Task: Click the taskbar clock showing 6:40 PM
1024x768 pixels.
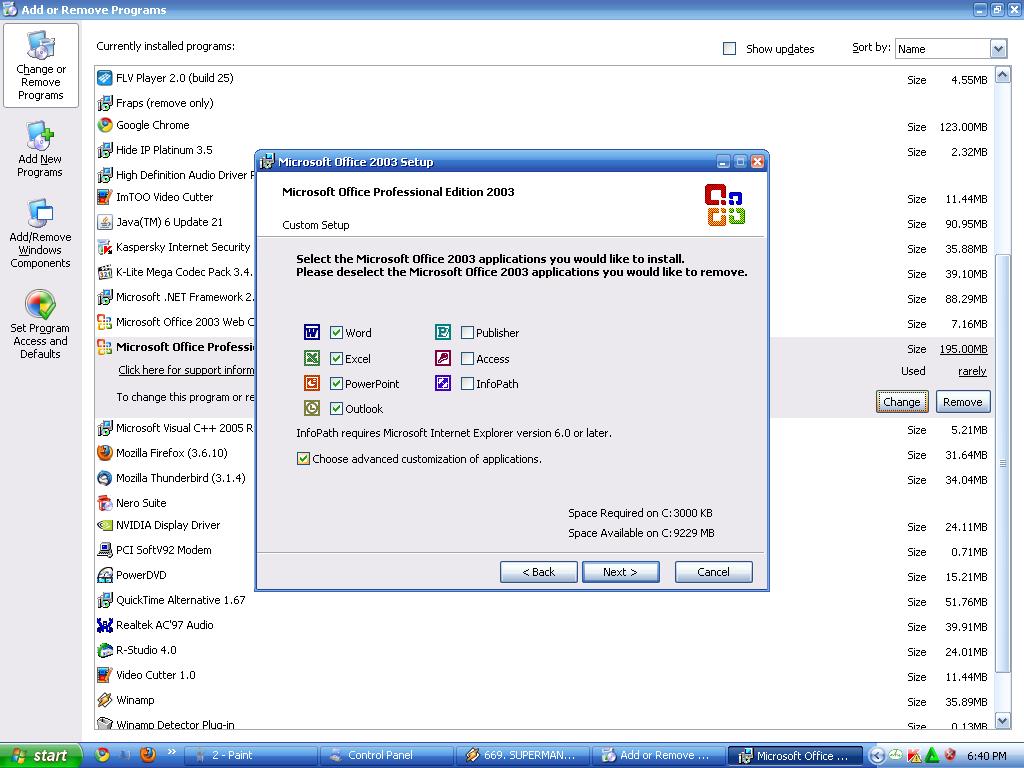Action: click(986, 756)
